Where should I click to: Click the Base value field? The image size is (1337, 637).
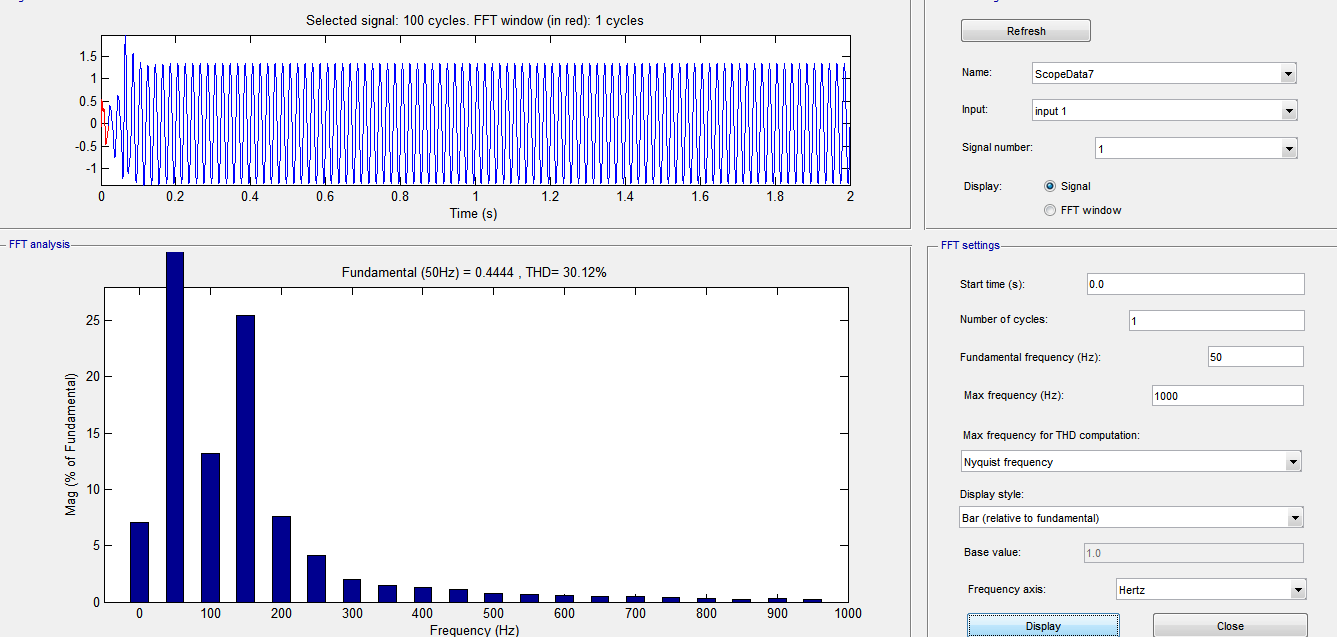(x=1193, y=553)
